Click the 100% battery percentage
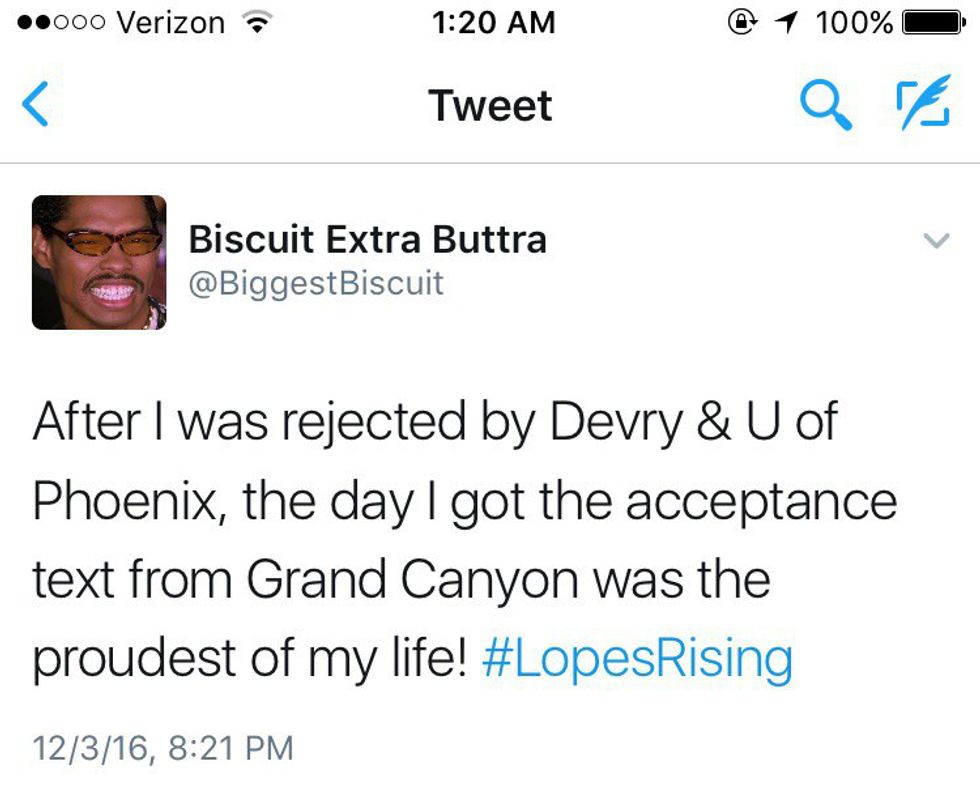980x801 pixels. (854, 22)
